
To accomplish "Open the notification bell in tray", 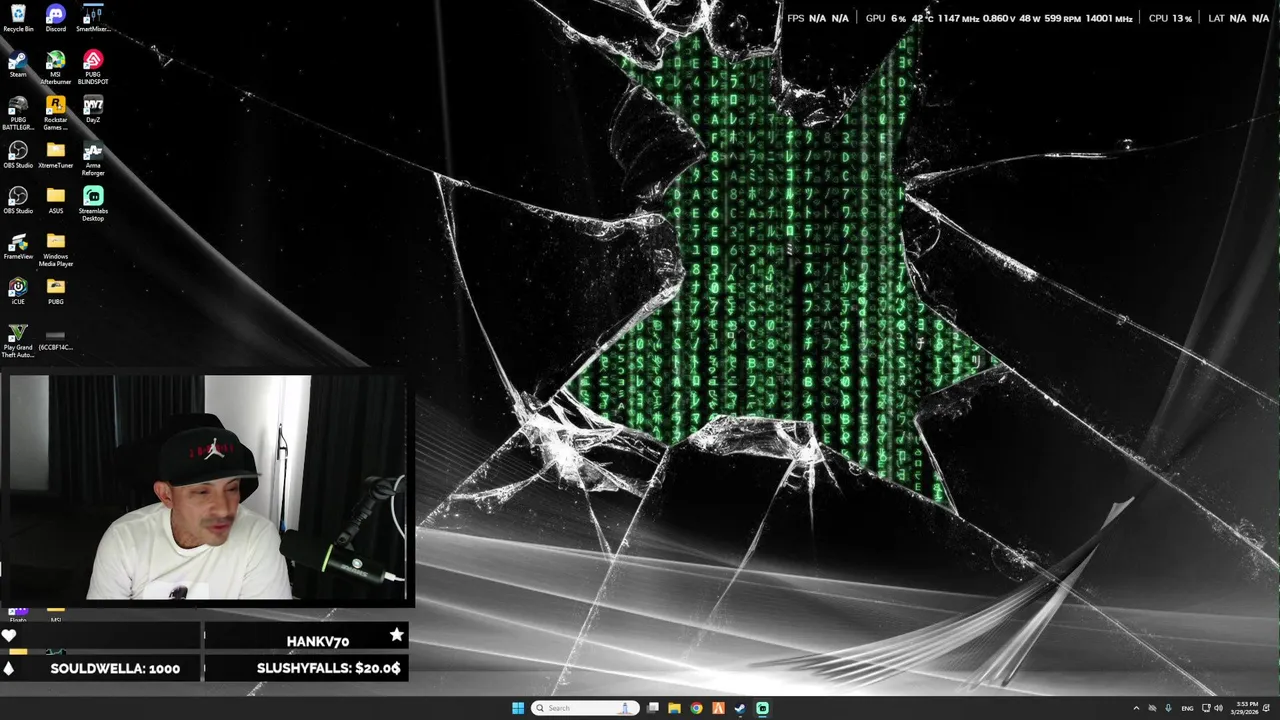I will point(1267,708).
